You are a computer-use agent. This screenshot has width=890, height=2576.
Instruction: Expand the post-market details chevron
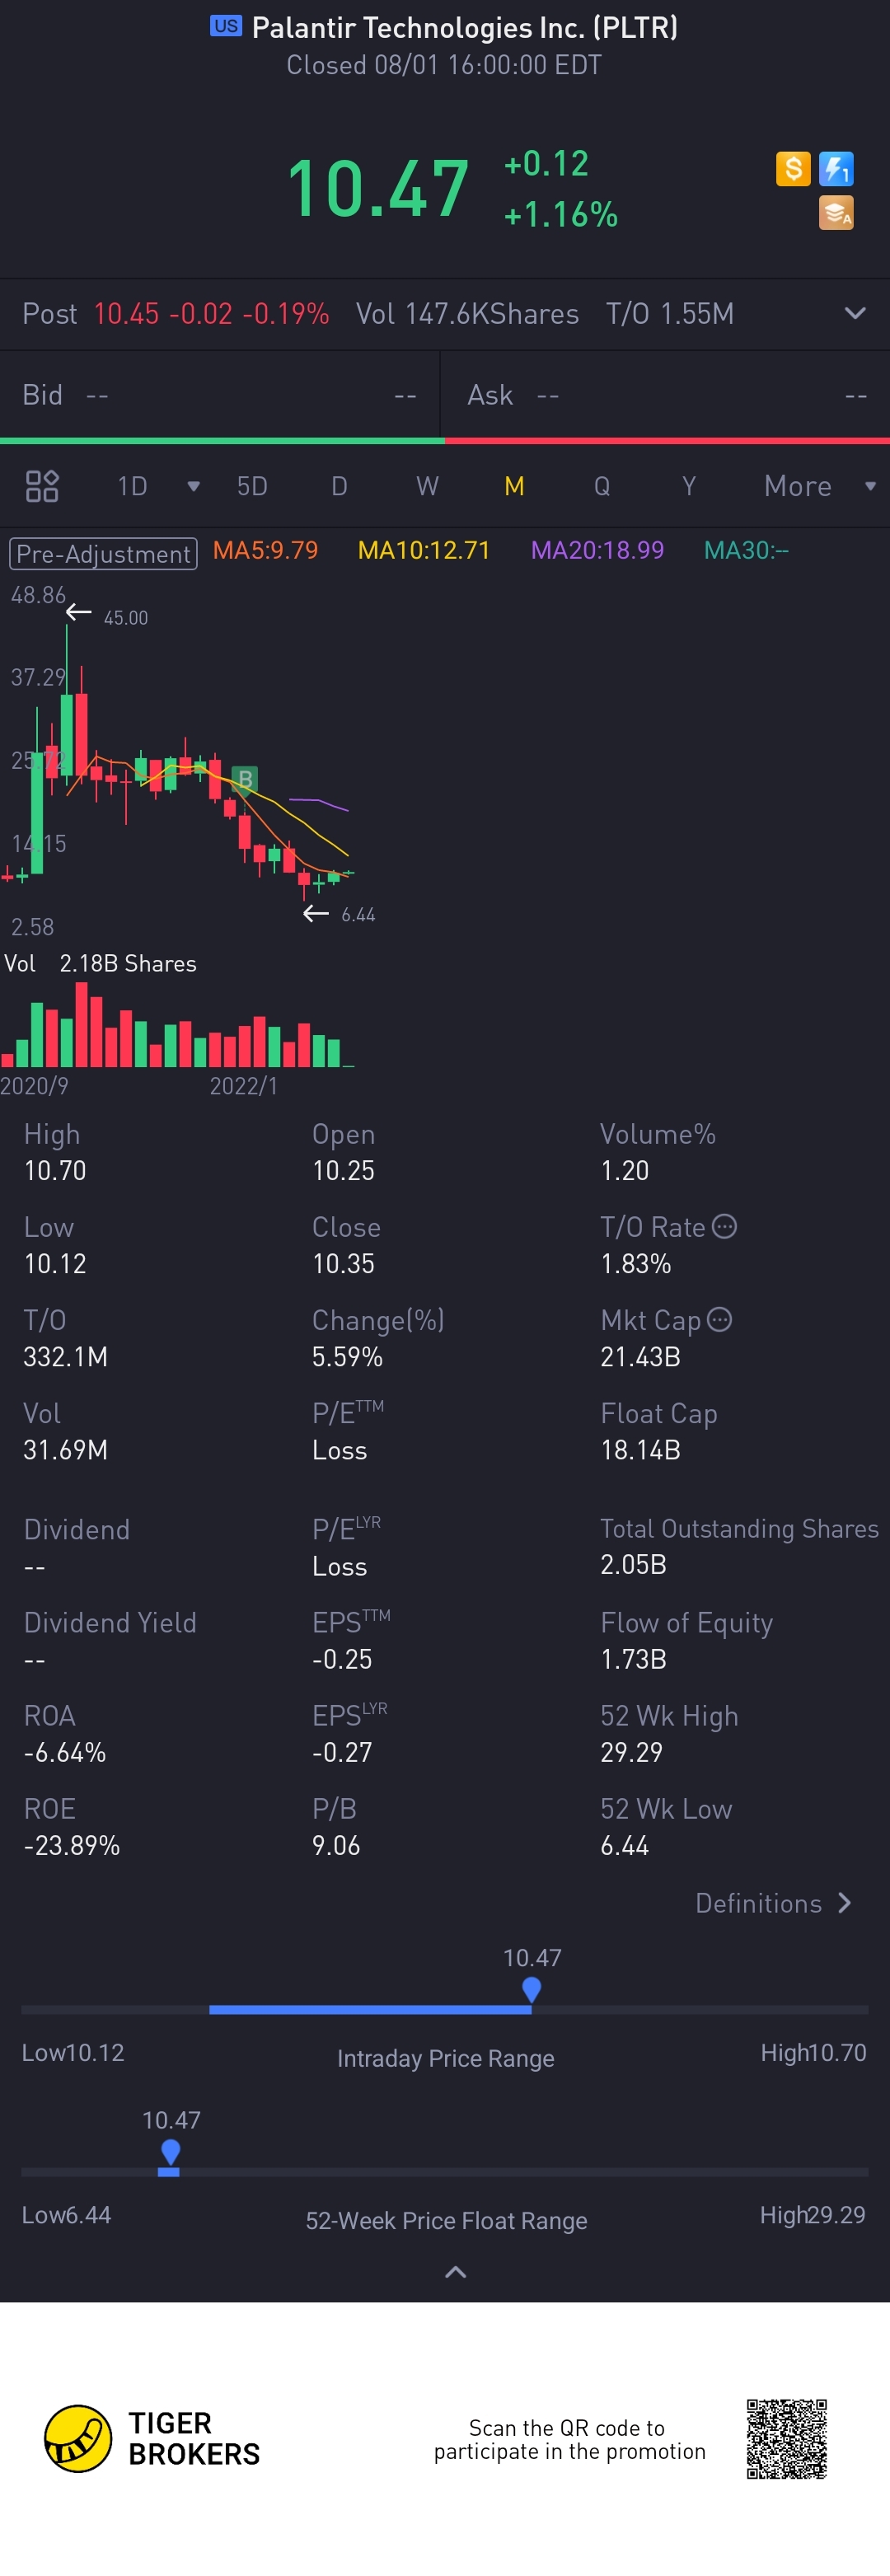click(x=855, y=313)
